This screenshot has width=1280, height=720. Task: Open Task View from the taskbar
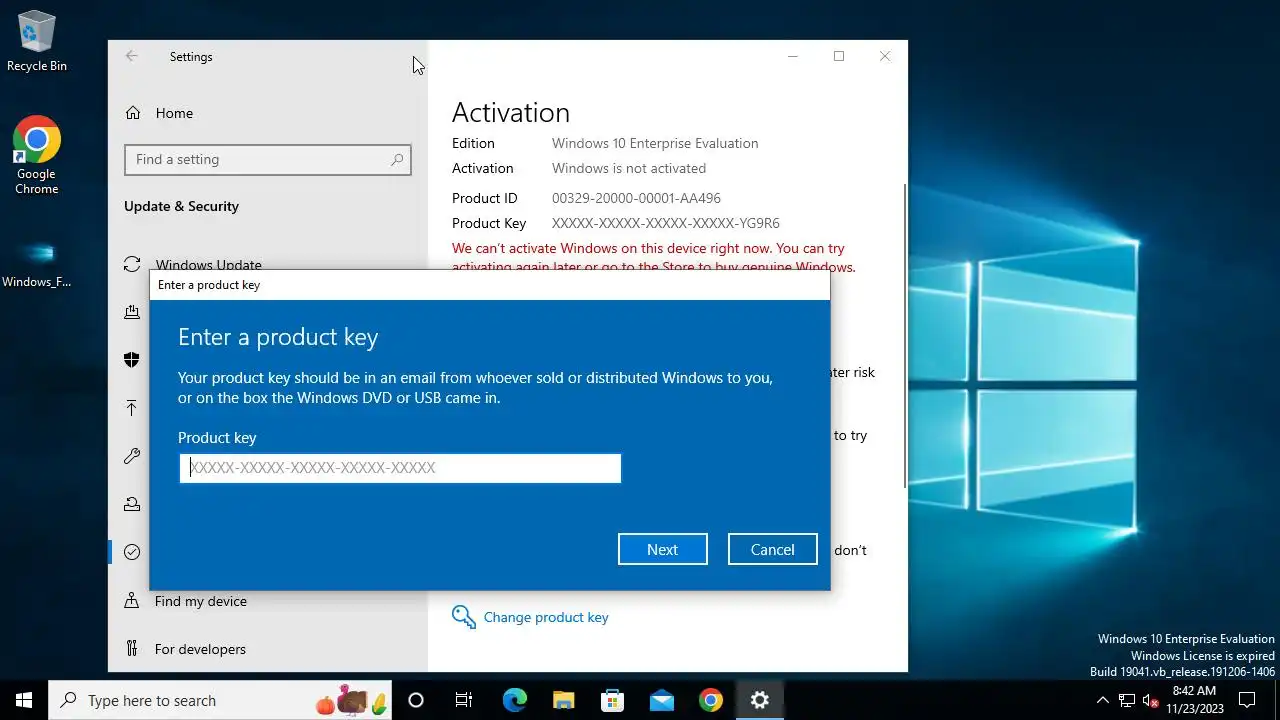coord(464,700)
